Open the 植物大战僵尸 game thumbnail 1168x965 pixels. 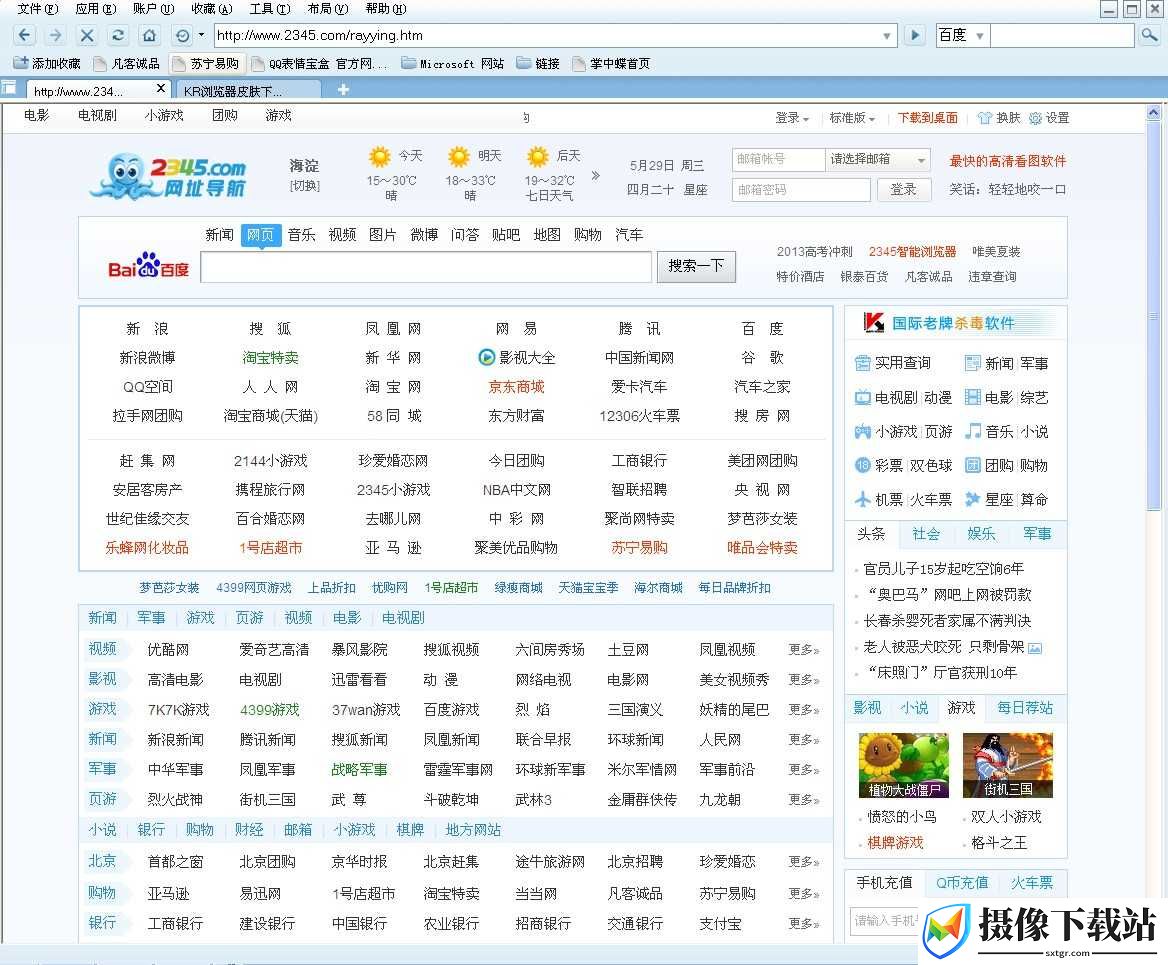904,765
